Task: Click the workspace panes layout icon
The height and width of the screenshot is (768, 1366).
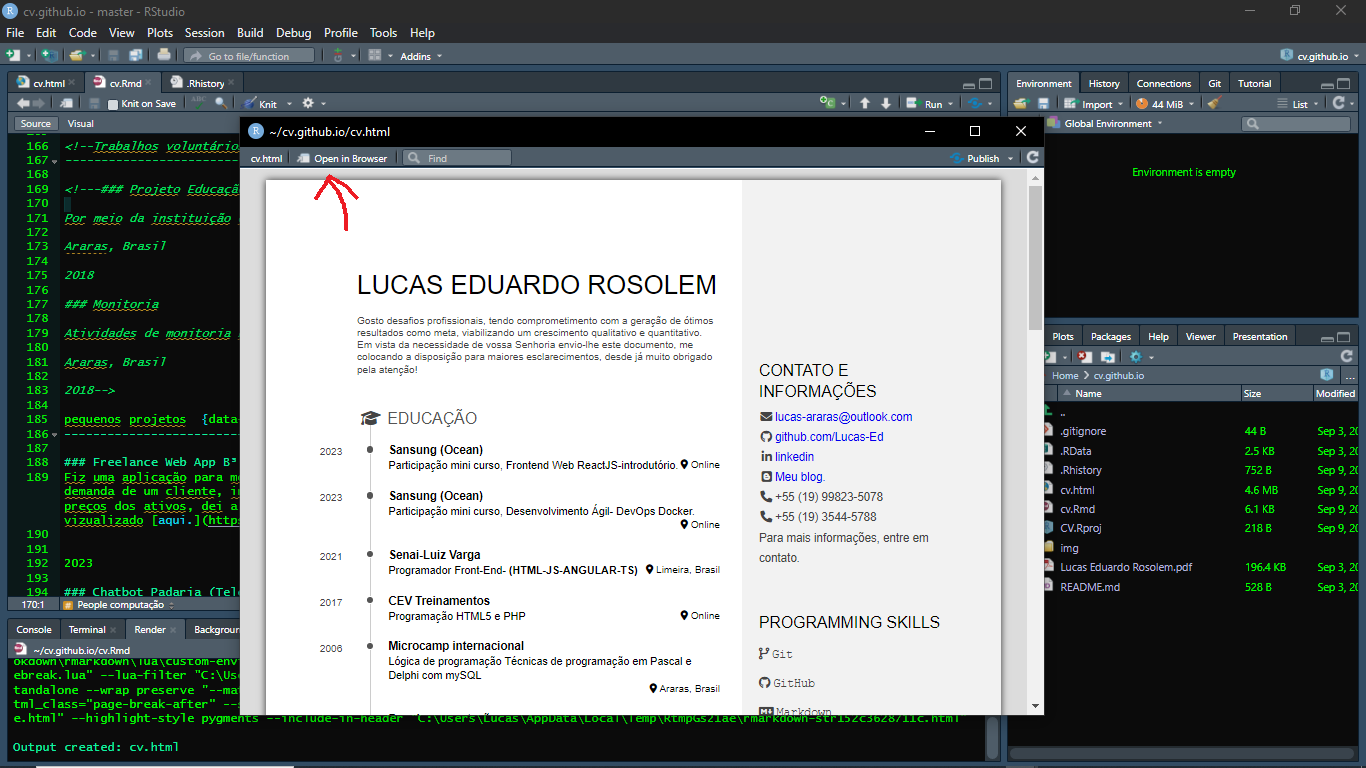Action: coord(375,56)
